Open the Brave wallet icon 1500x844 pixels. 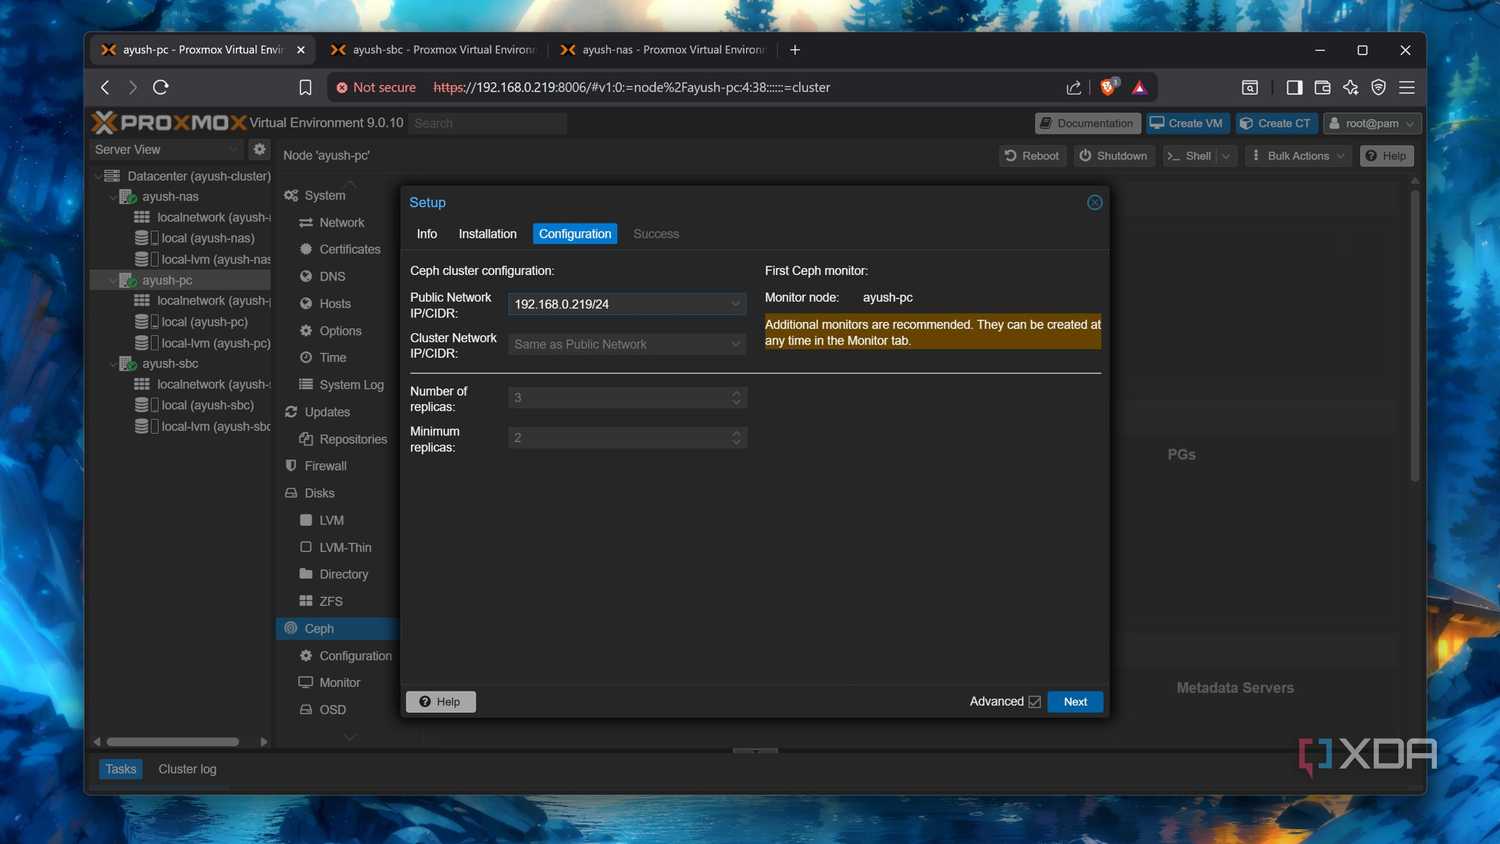coord(1322,87)
